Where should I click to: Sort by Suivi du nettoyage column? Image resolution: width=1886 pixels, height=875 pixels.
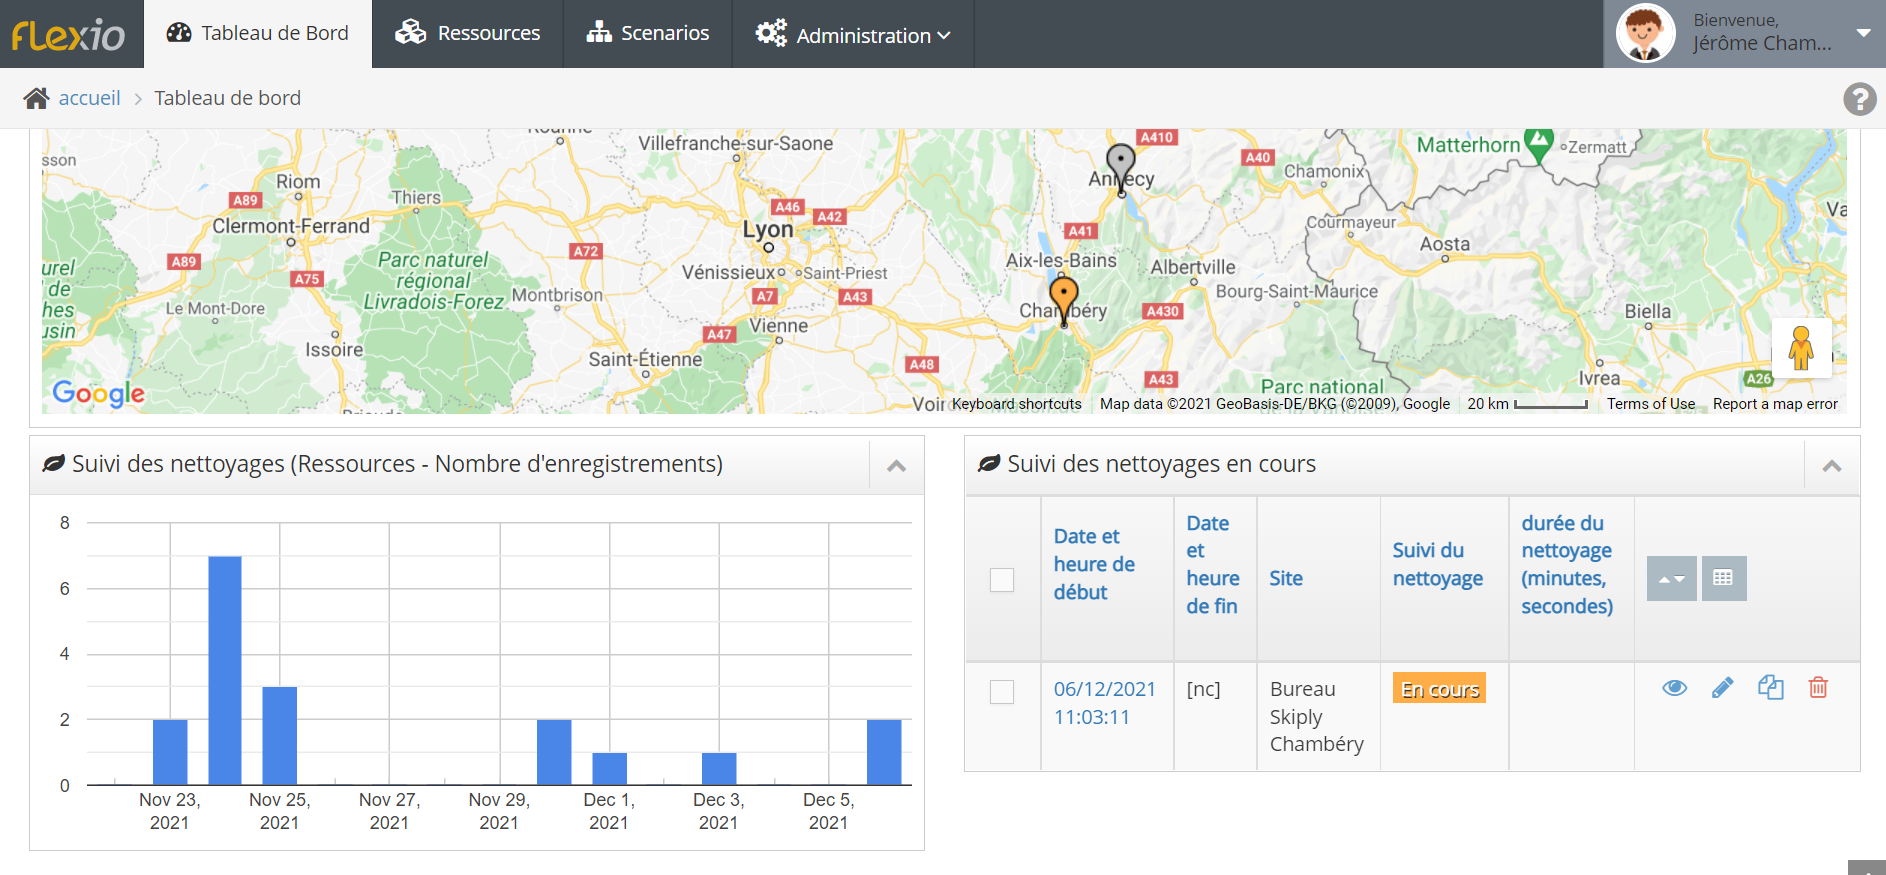point(1437,564)
